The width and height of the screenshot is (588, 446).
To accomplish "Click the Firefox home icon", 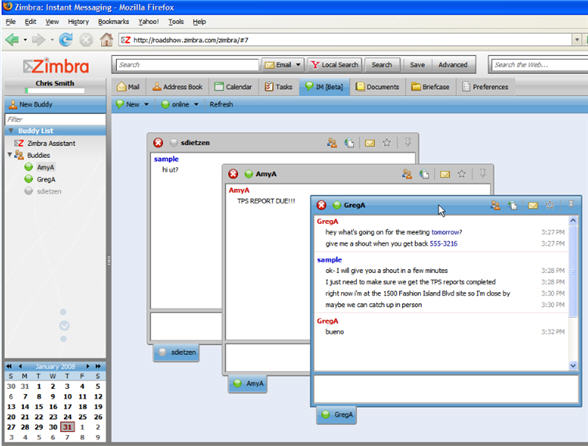I will [x=106, y=39].
